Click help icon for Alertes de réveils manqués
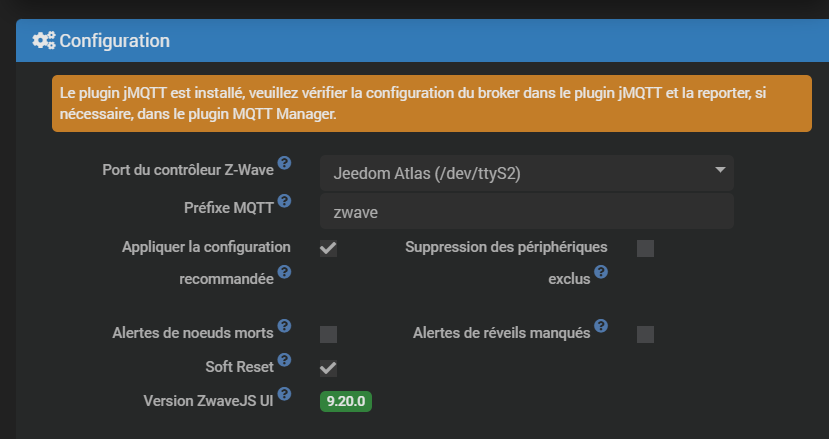The height and width of the screenshot is (439, 829). point(601,326)
